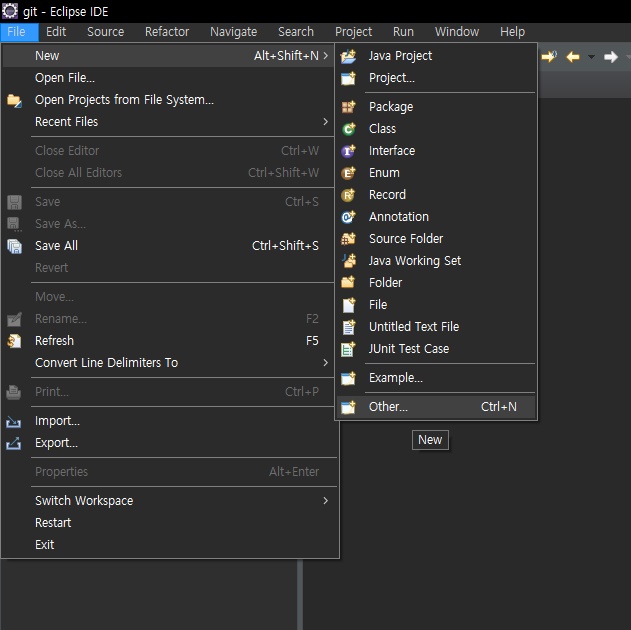Click the Open Projects from File System folder icon

click(x=14, y=100)
